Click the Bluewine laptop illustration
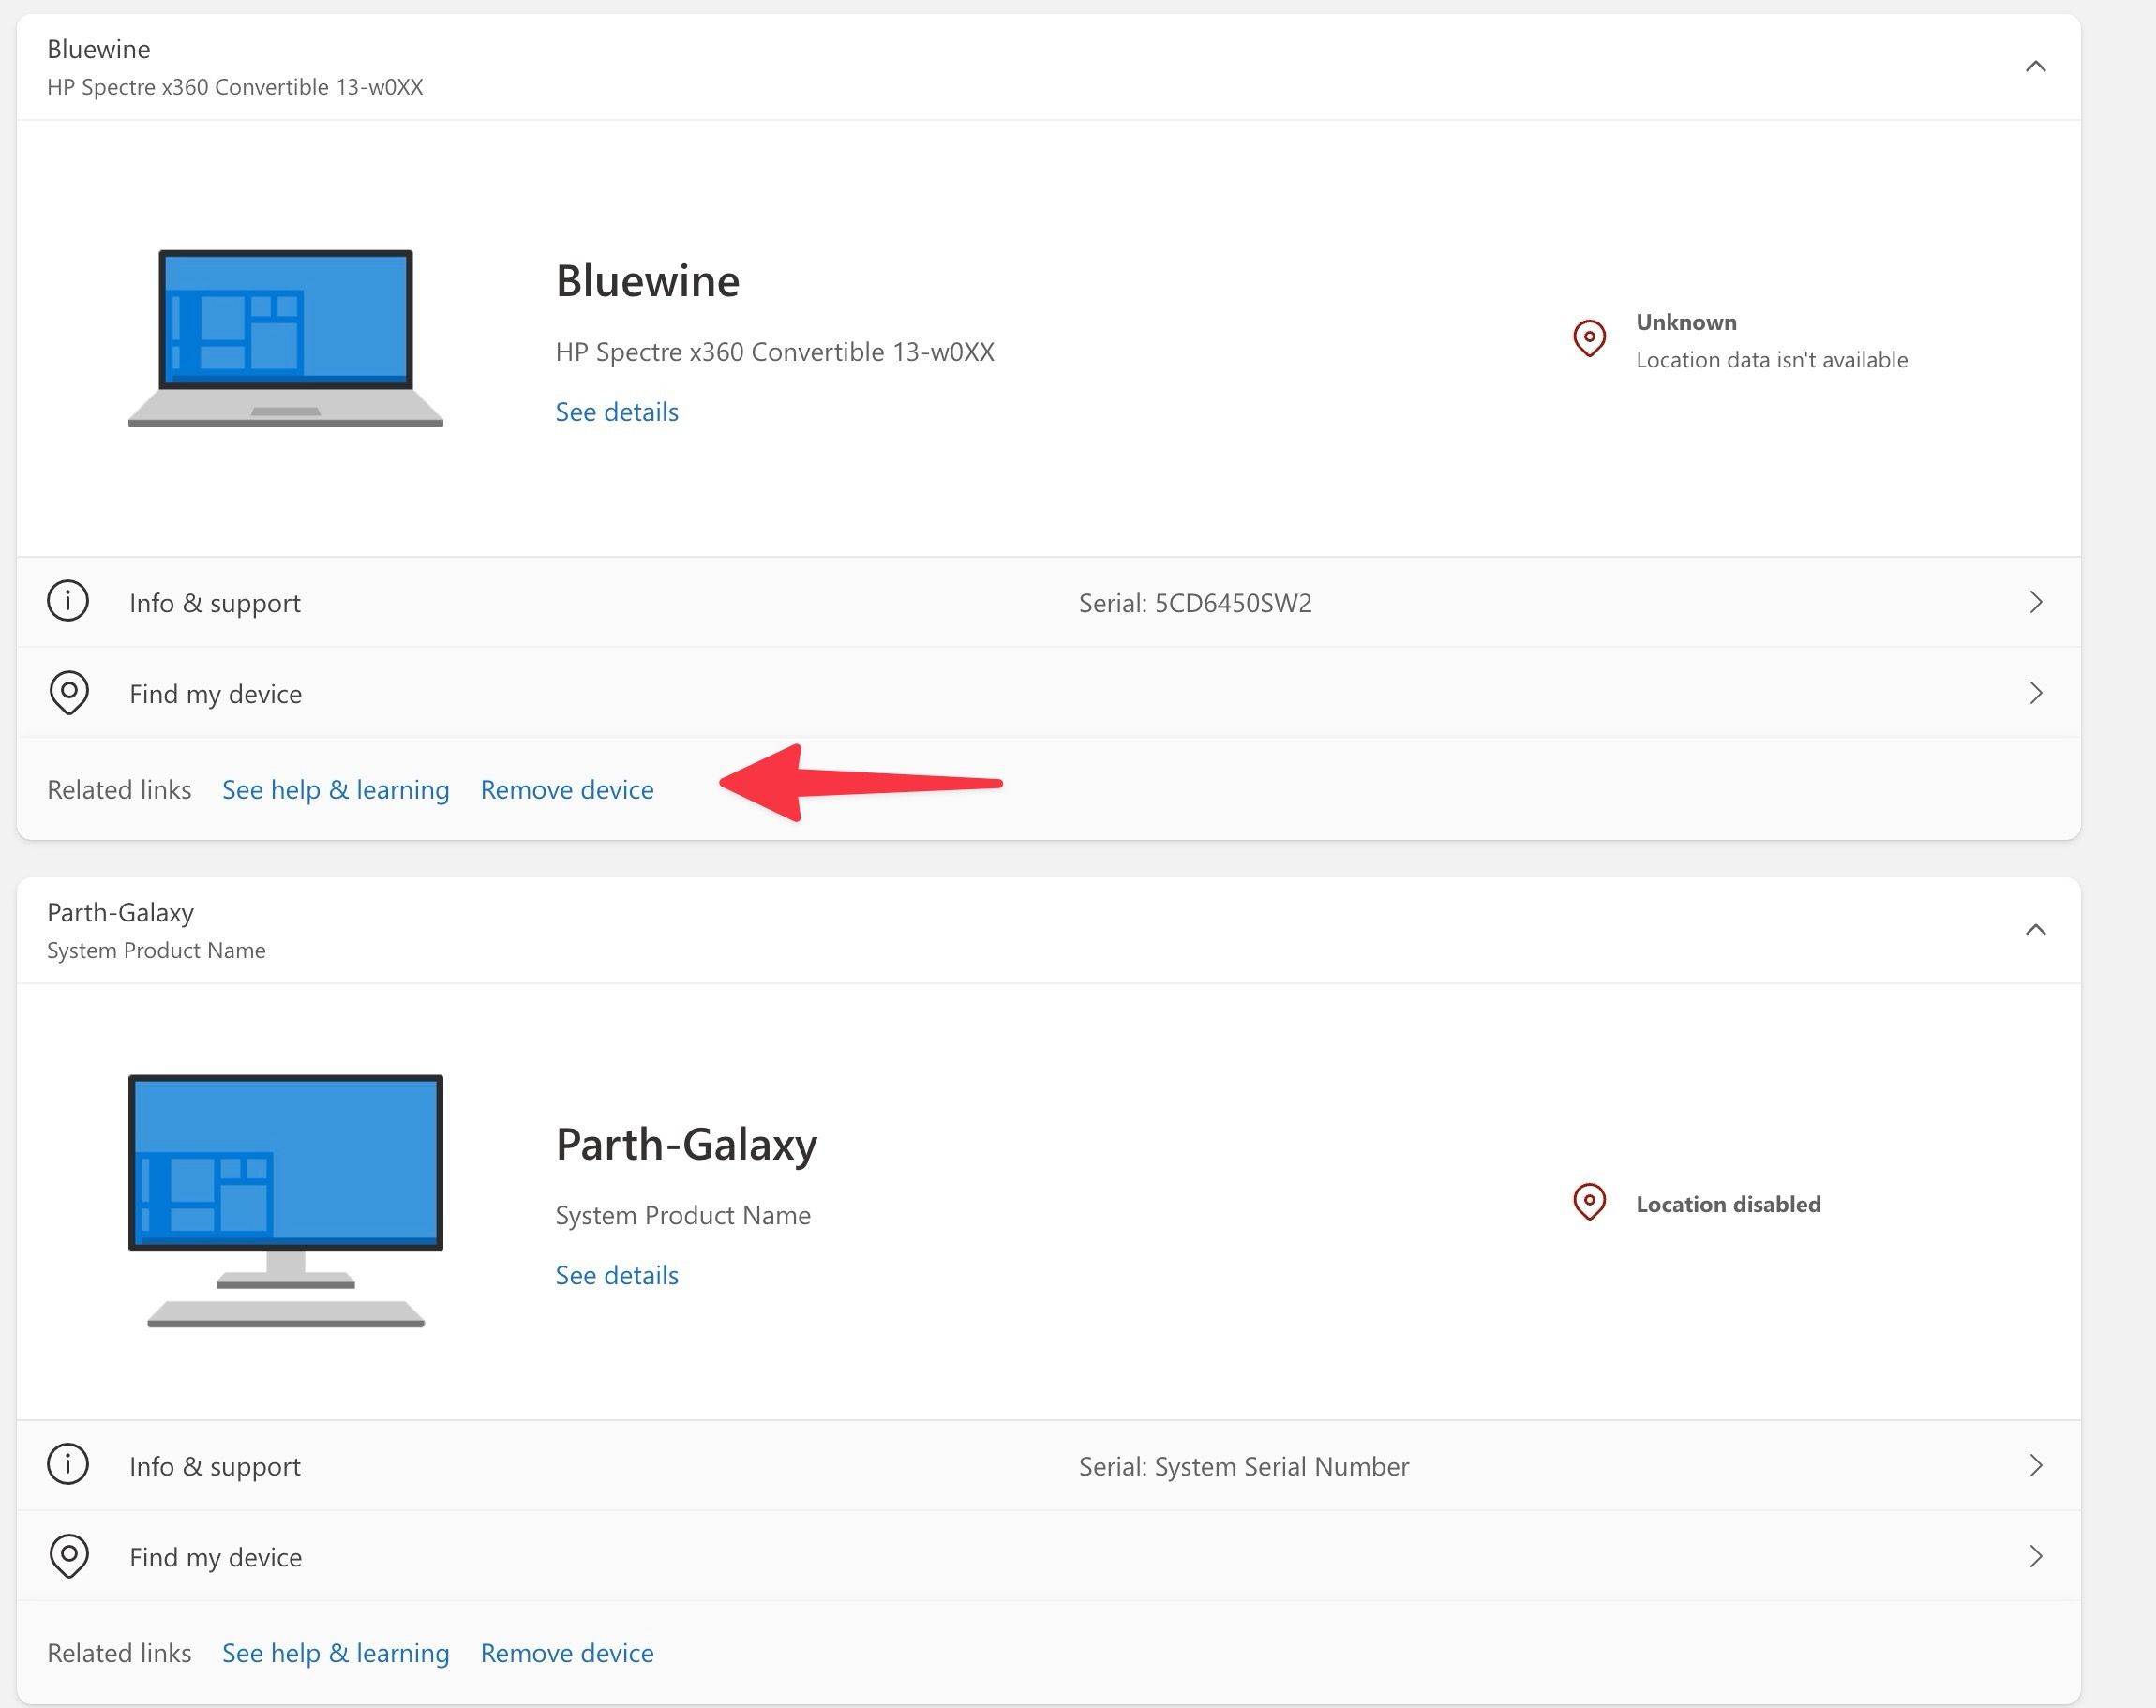The image size is (2156, 1708). point(285,338)
